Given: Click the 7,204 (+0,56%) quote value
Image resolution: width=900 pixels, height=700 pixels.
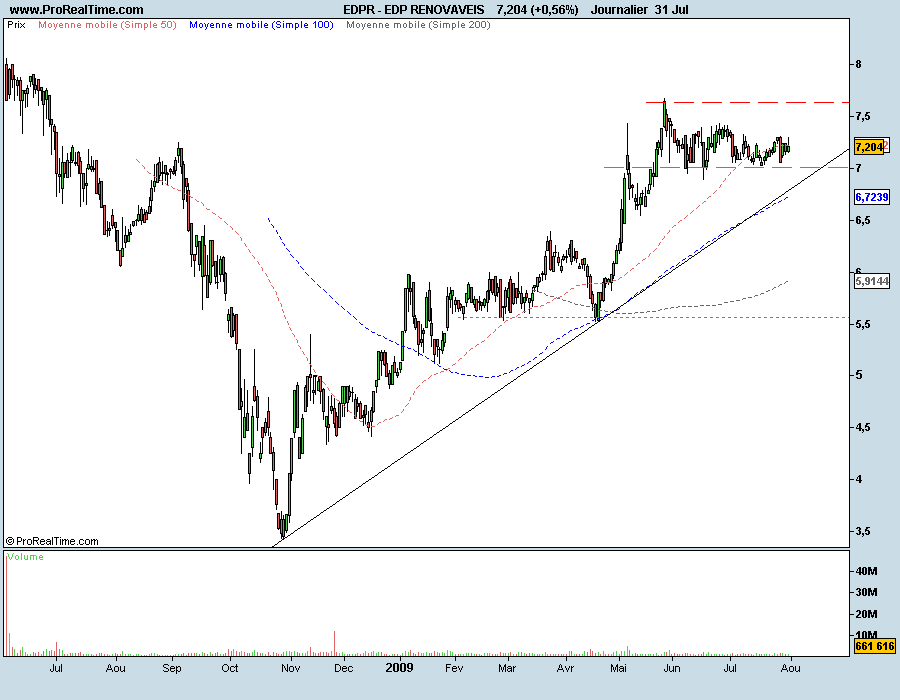Looking at the screenshot, I should coord(537,10).
